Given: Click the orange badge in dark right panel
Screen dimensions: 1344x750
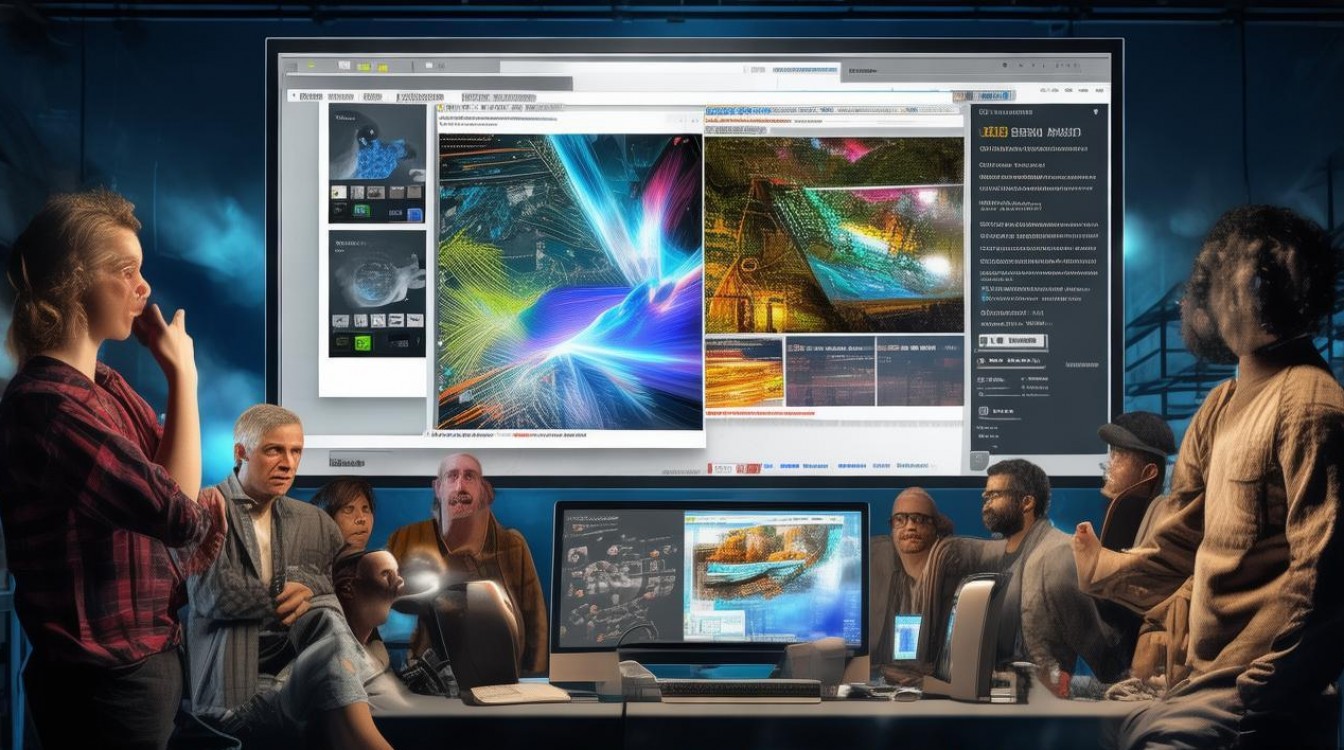Looking at the screenshot, I should [x=992, y=131].
